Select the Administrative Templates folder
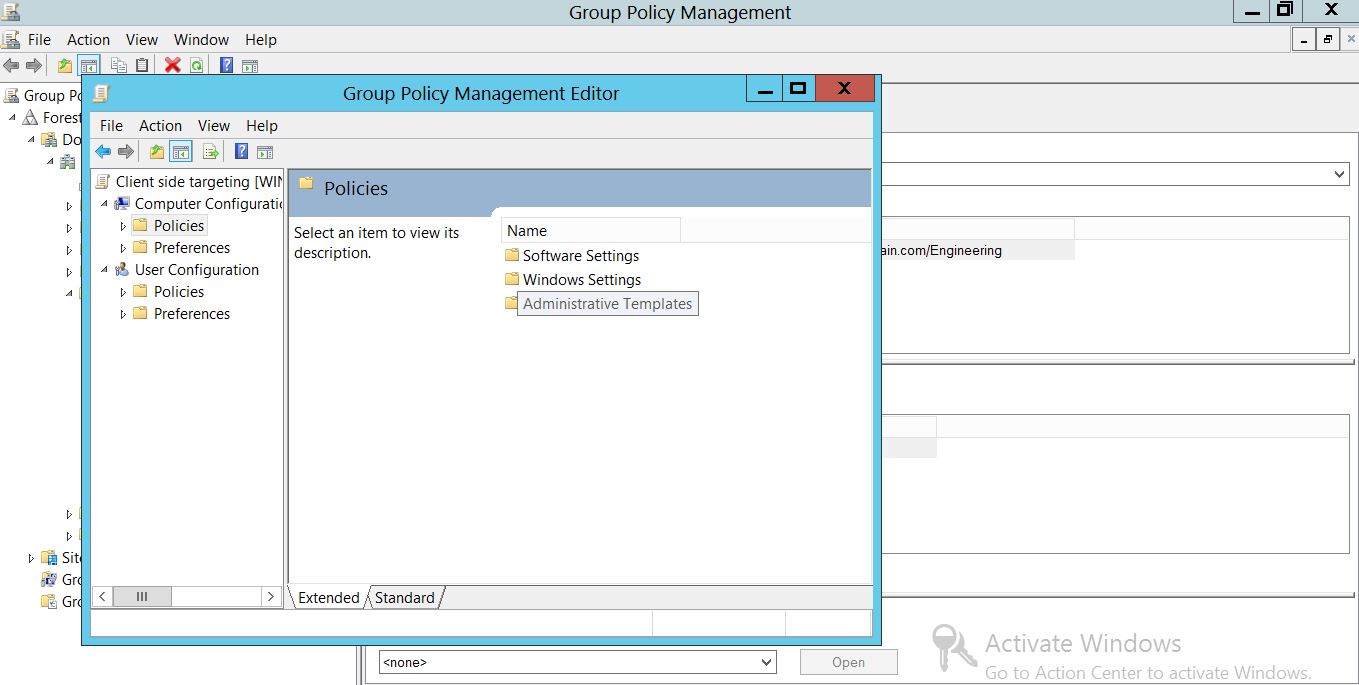 point(606,304)
